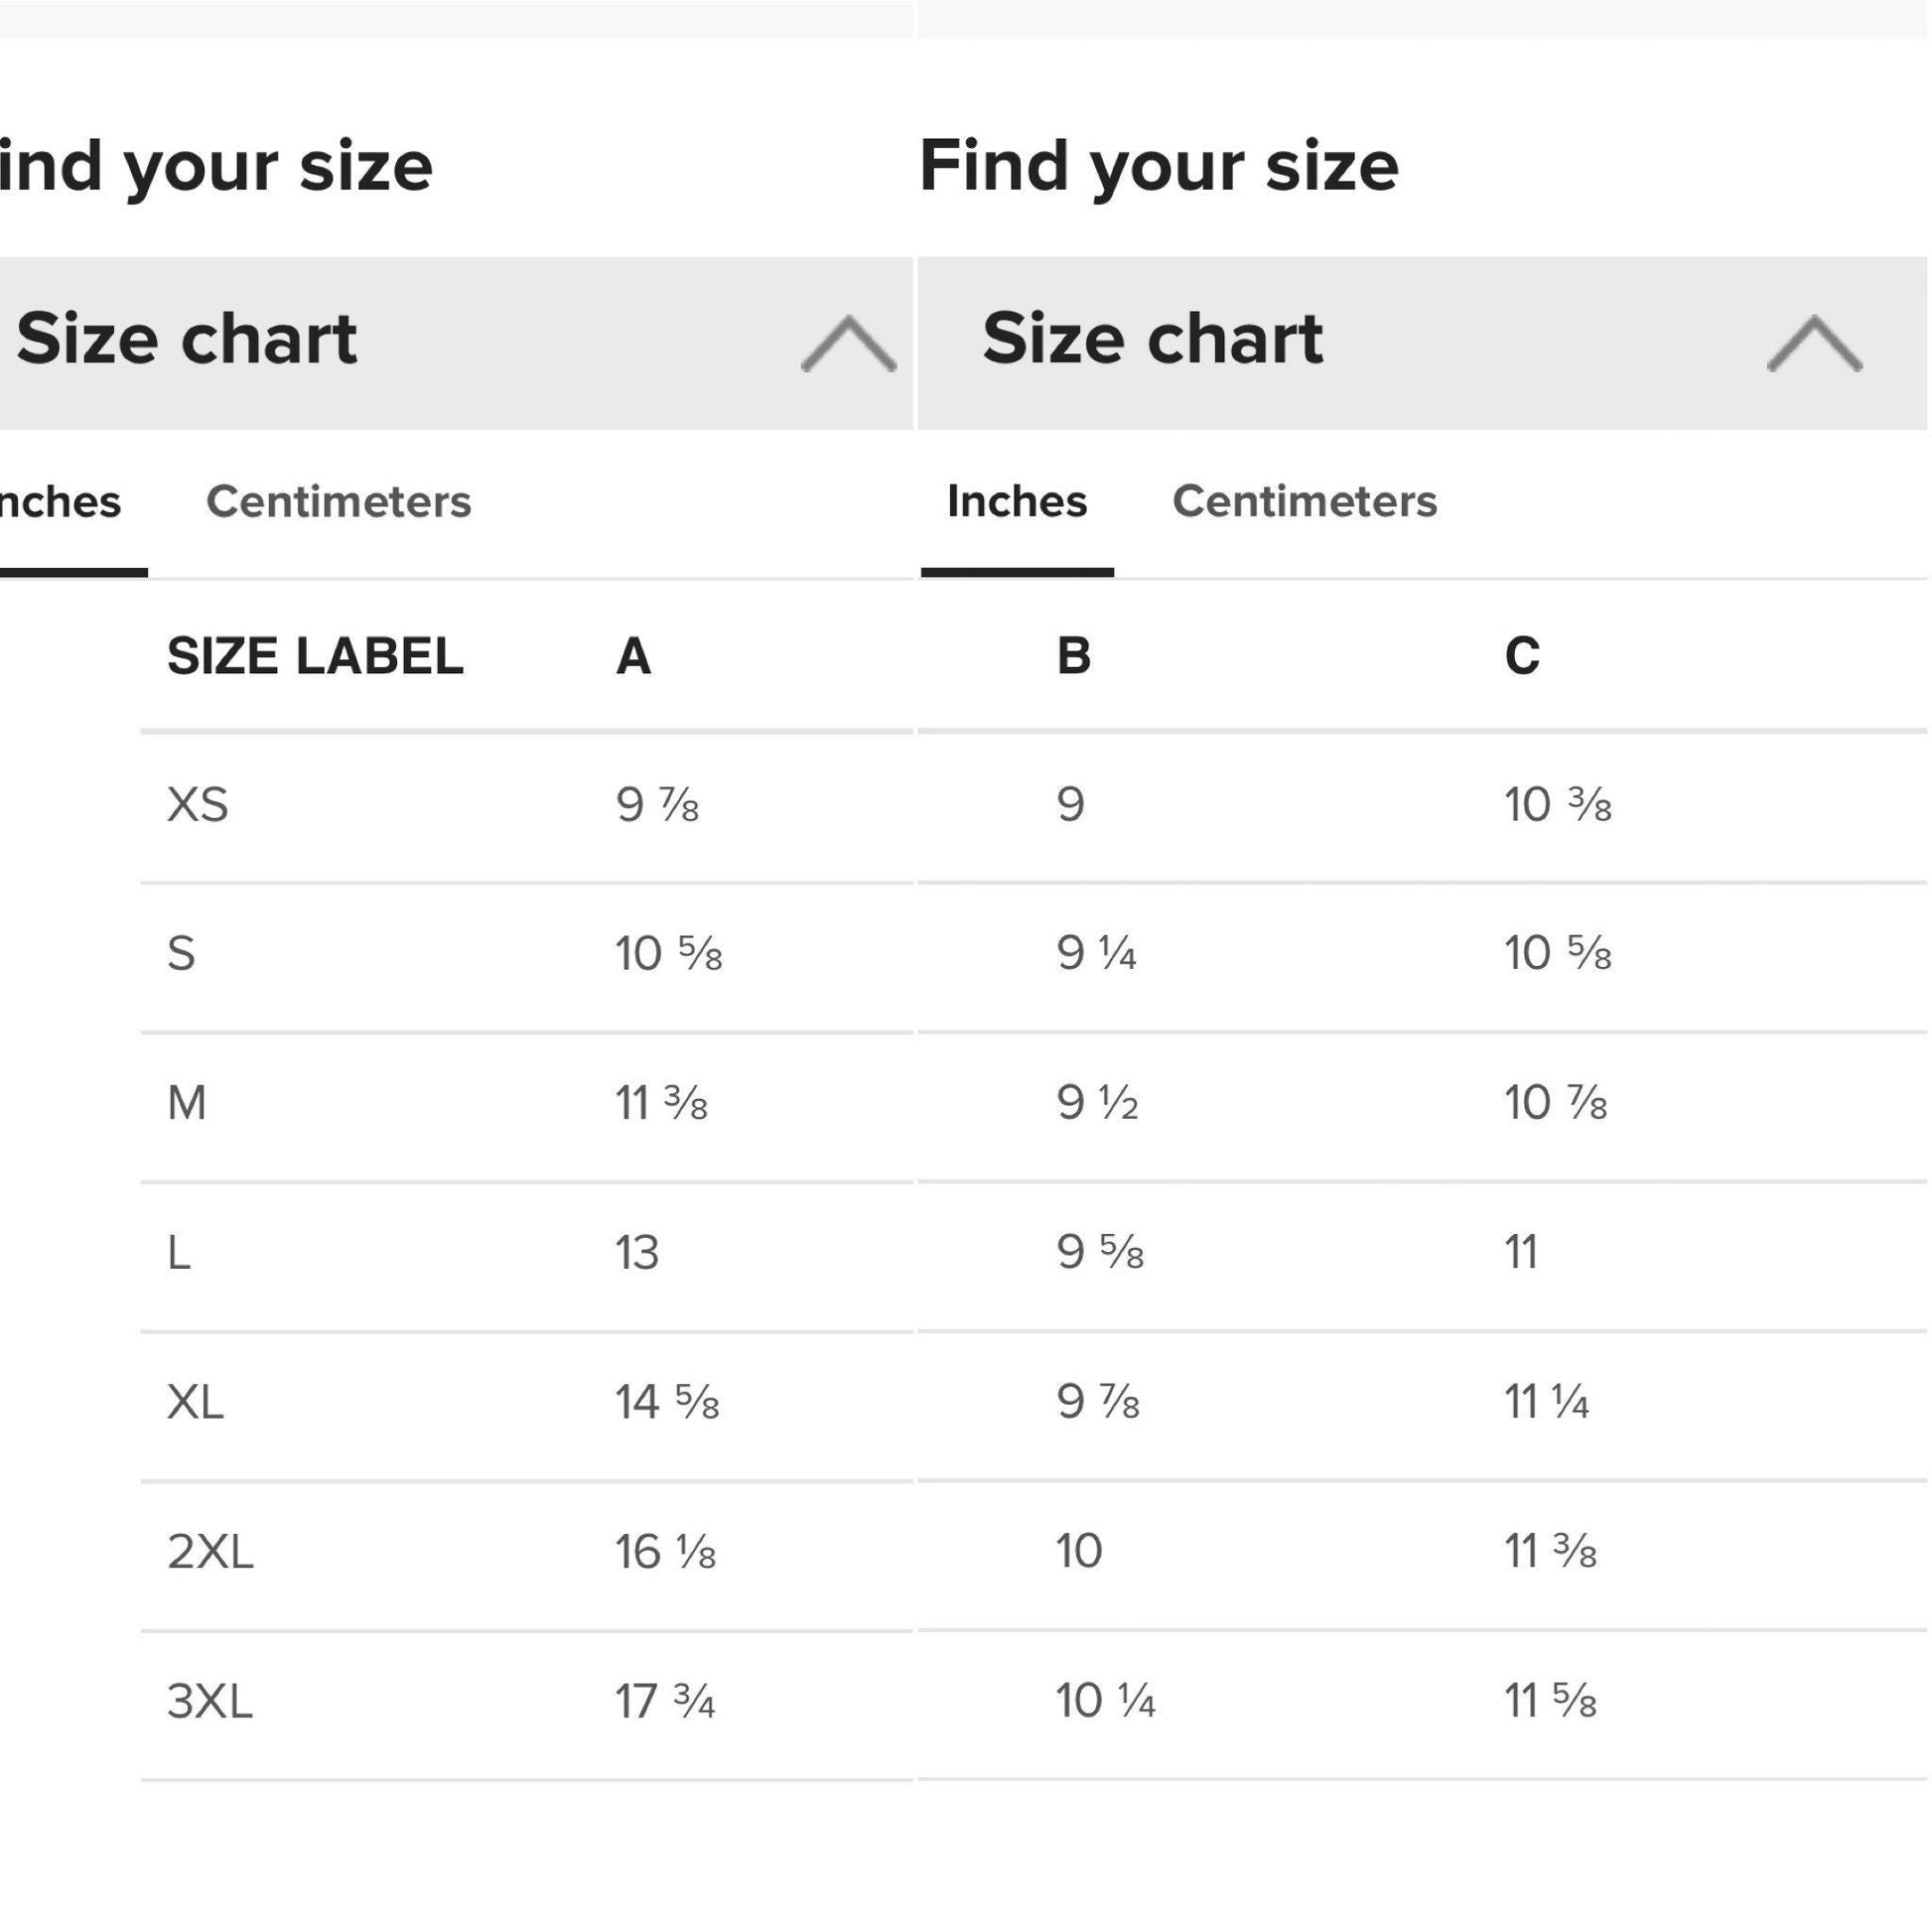1932x1932 pixels.
Task: Click the SIZE LABEL column header
Action: point(315,656)
